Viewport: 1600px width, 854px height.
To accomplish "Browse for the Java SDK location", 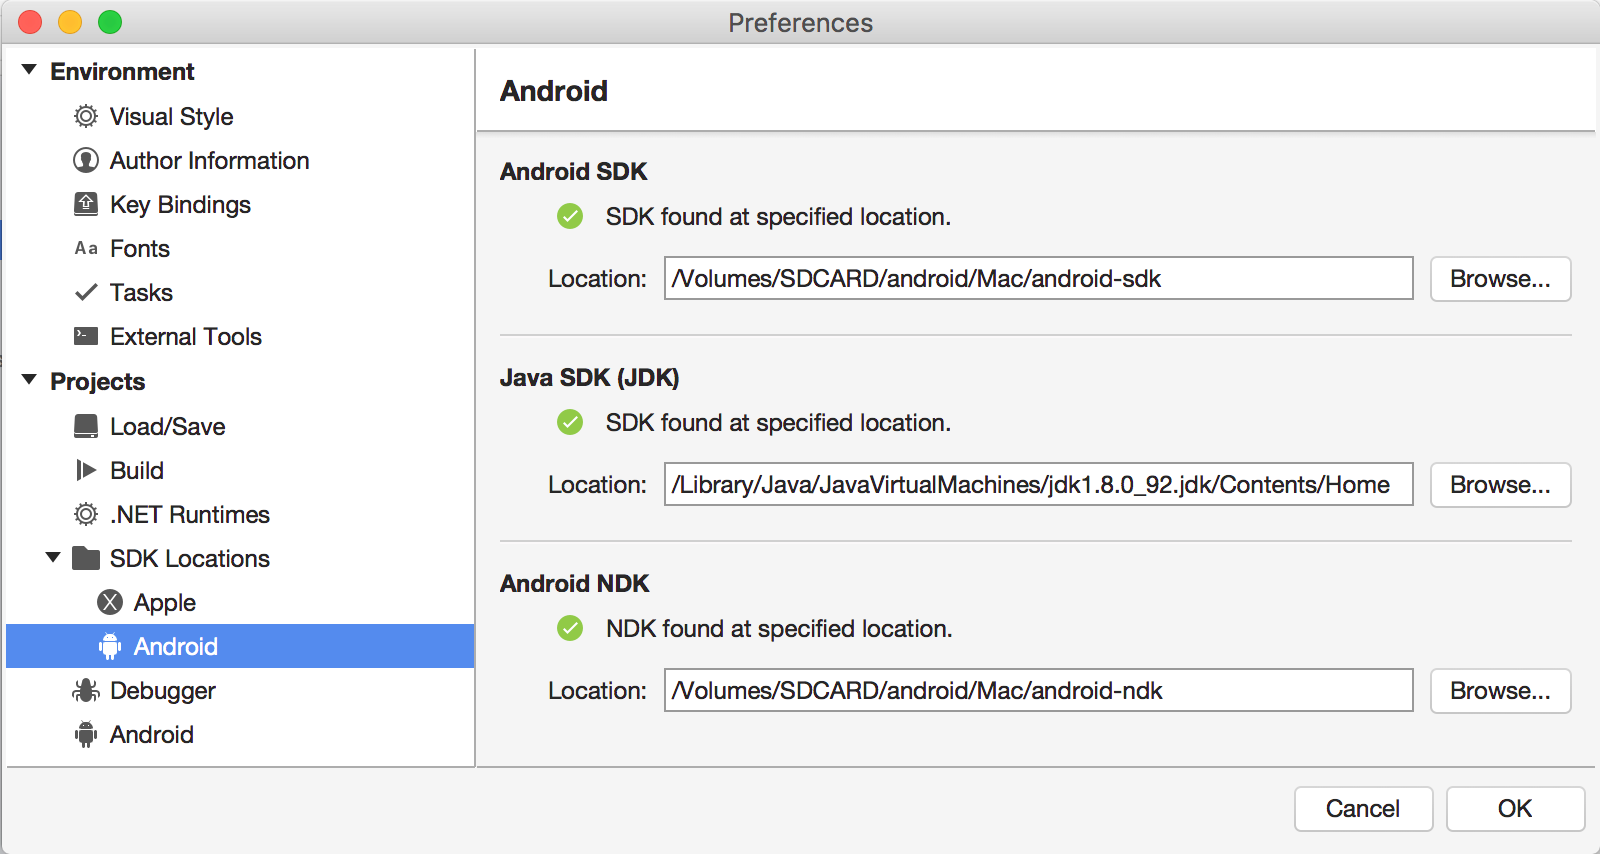I will coord(1500,485).
